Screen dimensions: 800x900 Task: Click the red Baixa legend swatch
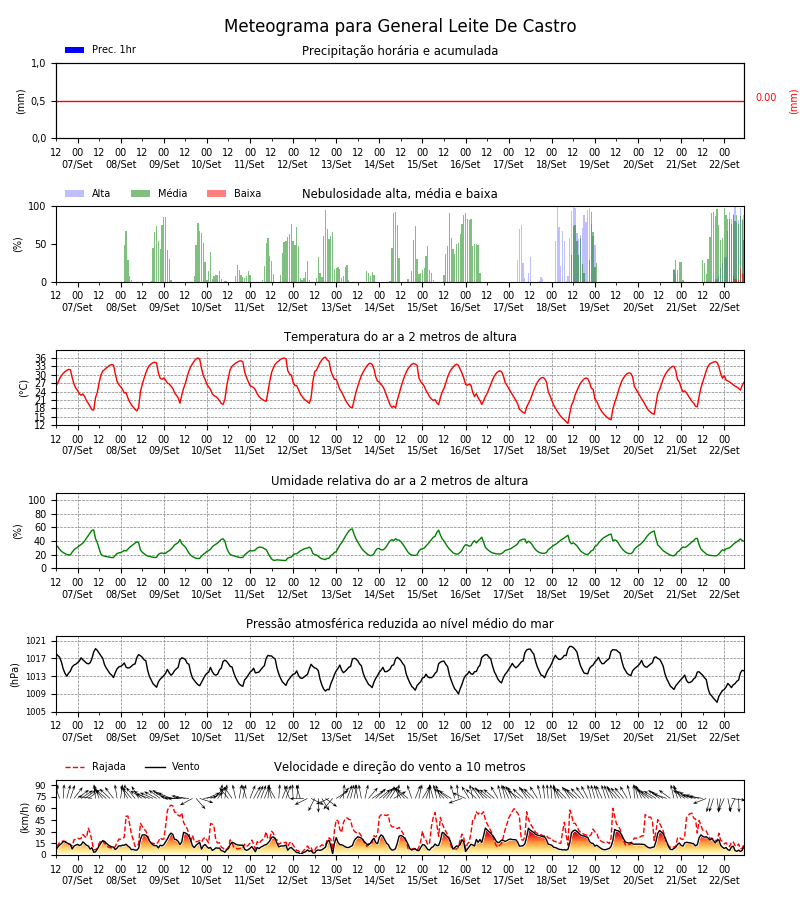click(216, 193)
